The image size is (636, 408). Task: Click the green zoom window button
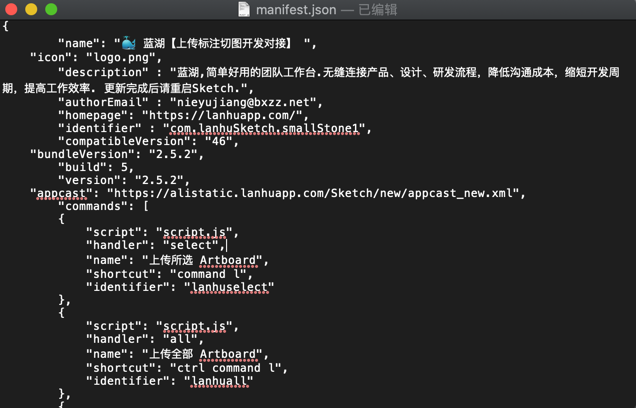click(51, 9)
